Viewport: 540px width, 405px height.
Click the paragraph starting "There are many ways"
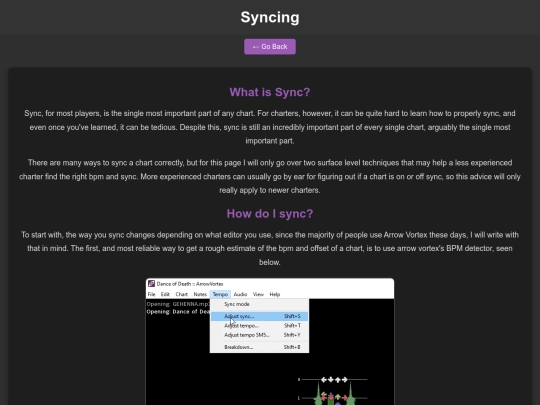270,176
